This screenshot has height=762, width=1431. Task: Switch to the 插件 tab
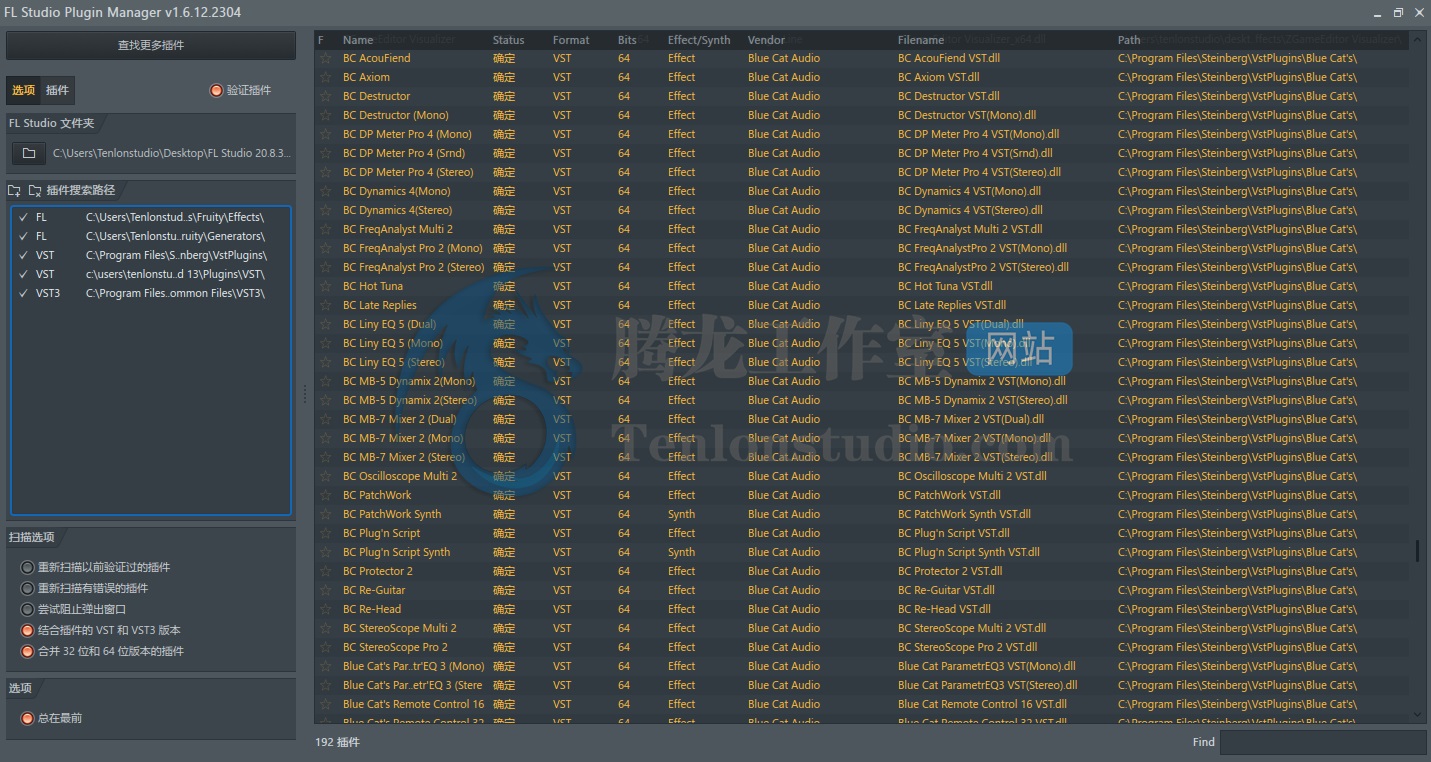[x=58, y=90]
